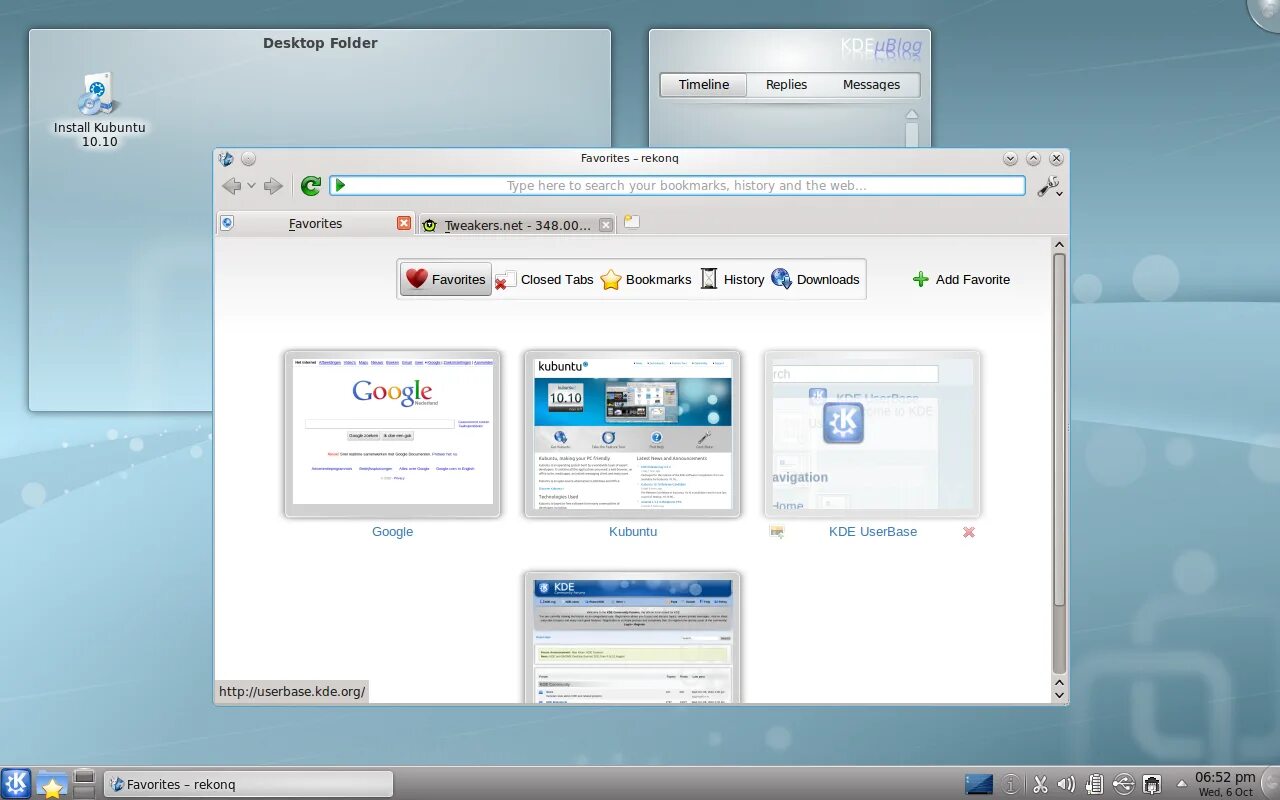Go forward with the rekonq forward arrow
Viewport: 1280px width, 800px height.
point(273,186)
